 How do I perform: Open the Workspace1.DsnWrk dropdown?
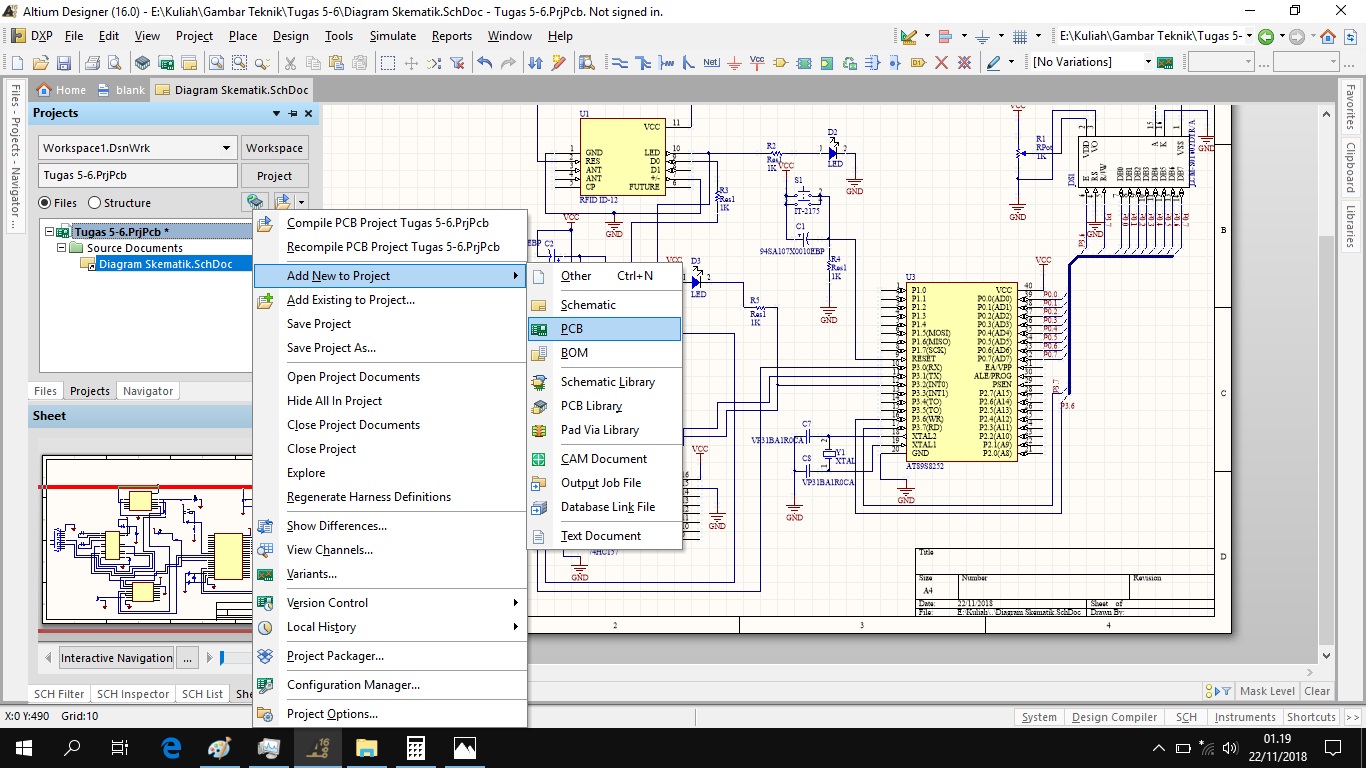(x=226, y=148)
